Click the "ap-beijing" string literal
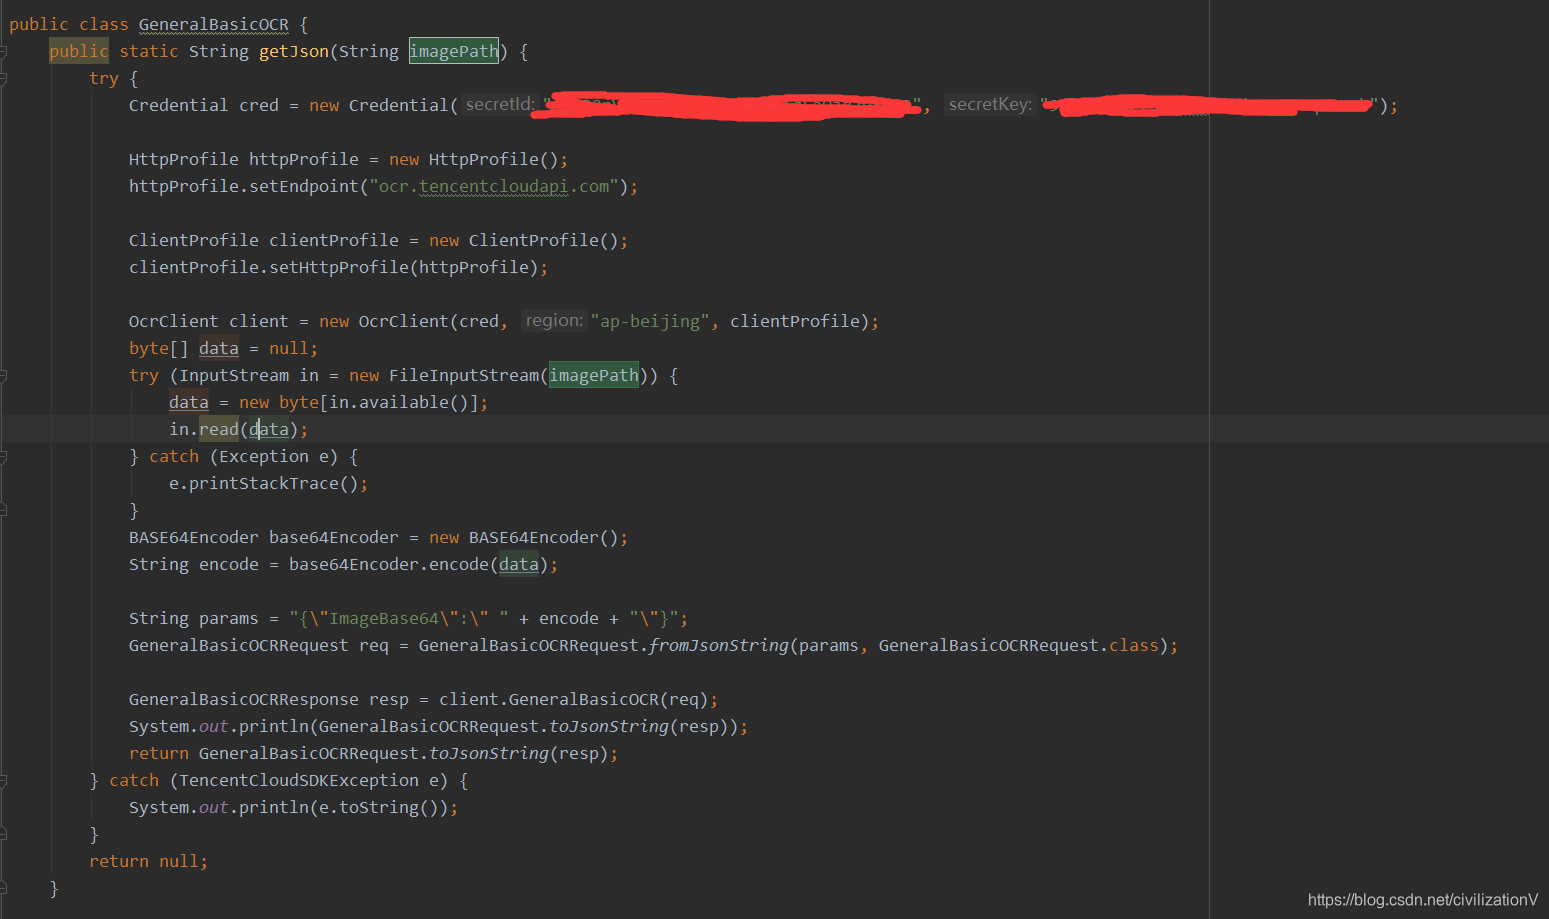The width and height of the screenshot is (1549, 919). (x=649, y=322)
